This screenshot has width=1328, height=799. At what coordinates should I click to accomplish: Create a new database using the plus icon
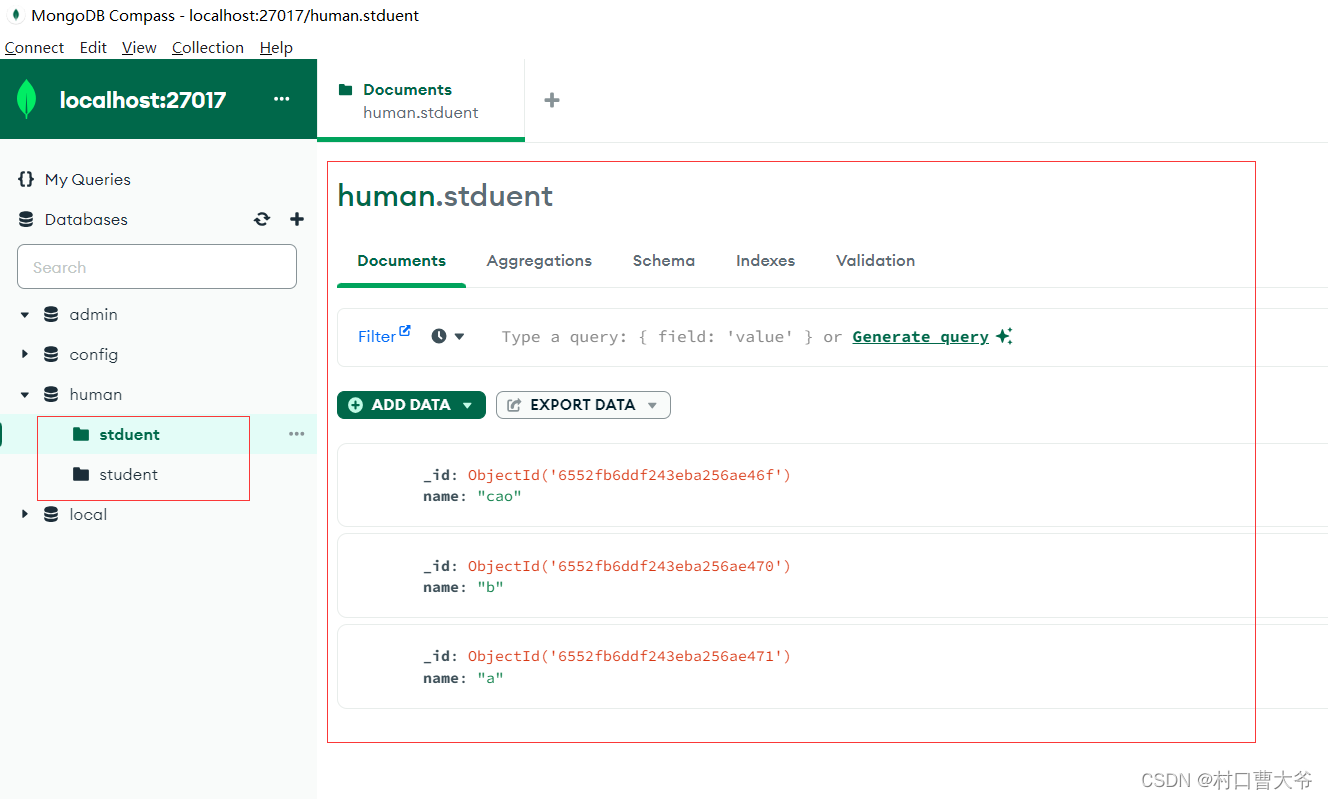coord(297,219)
